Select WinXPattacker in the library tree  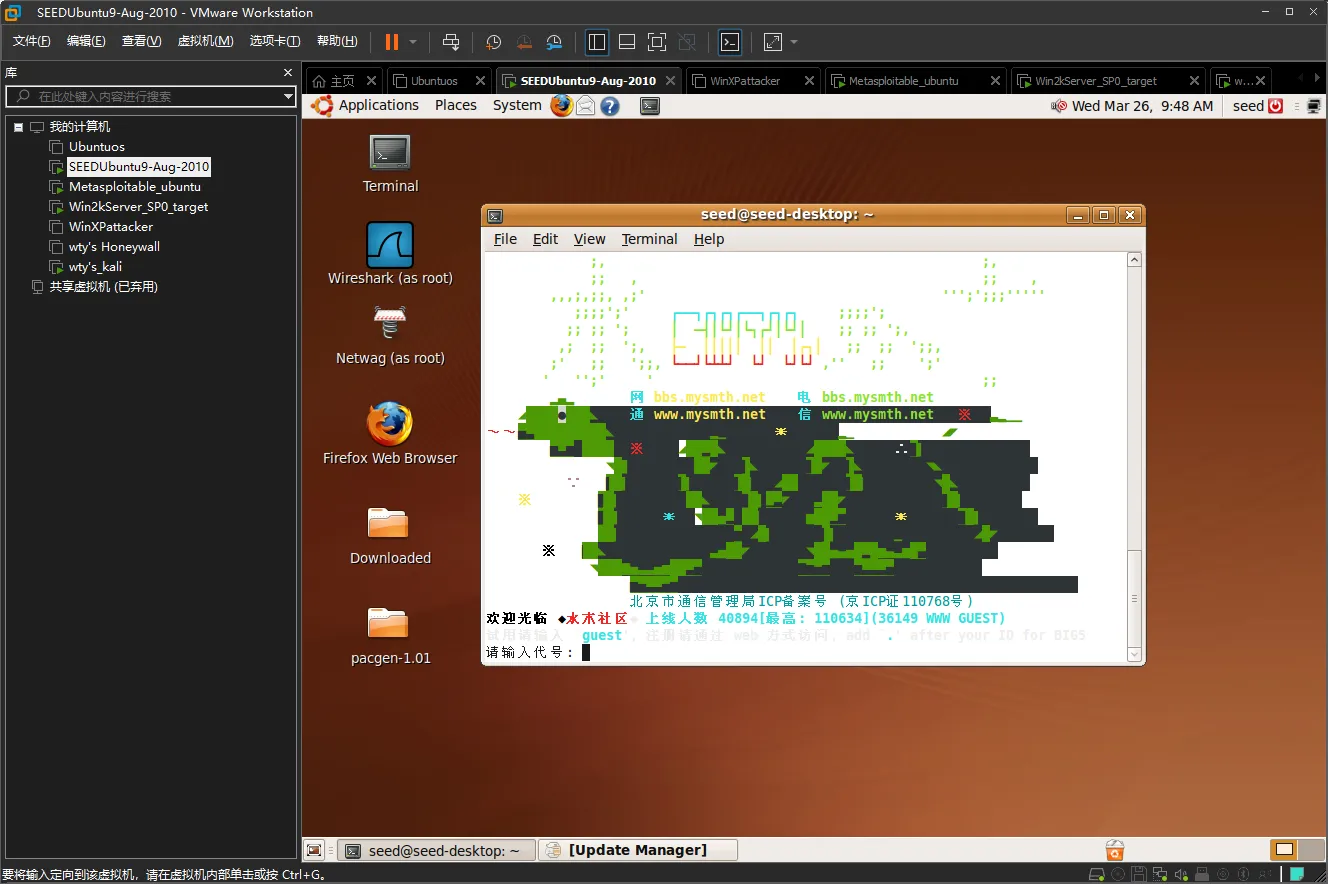[110, 227]
